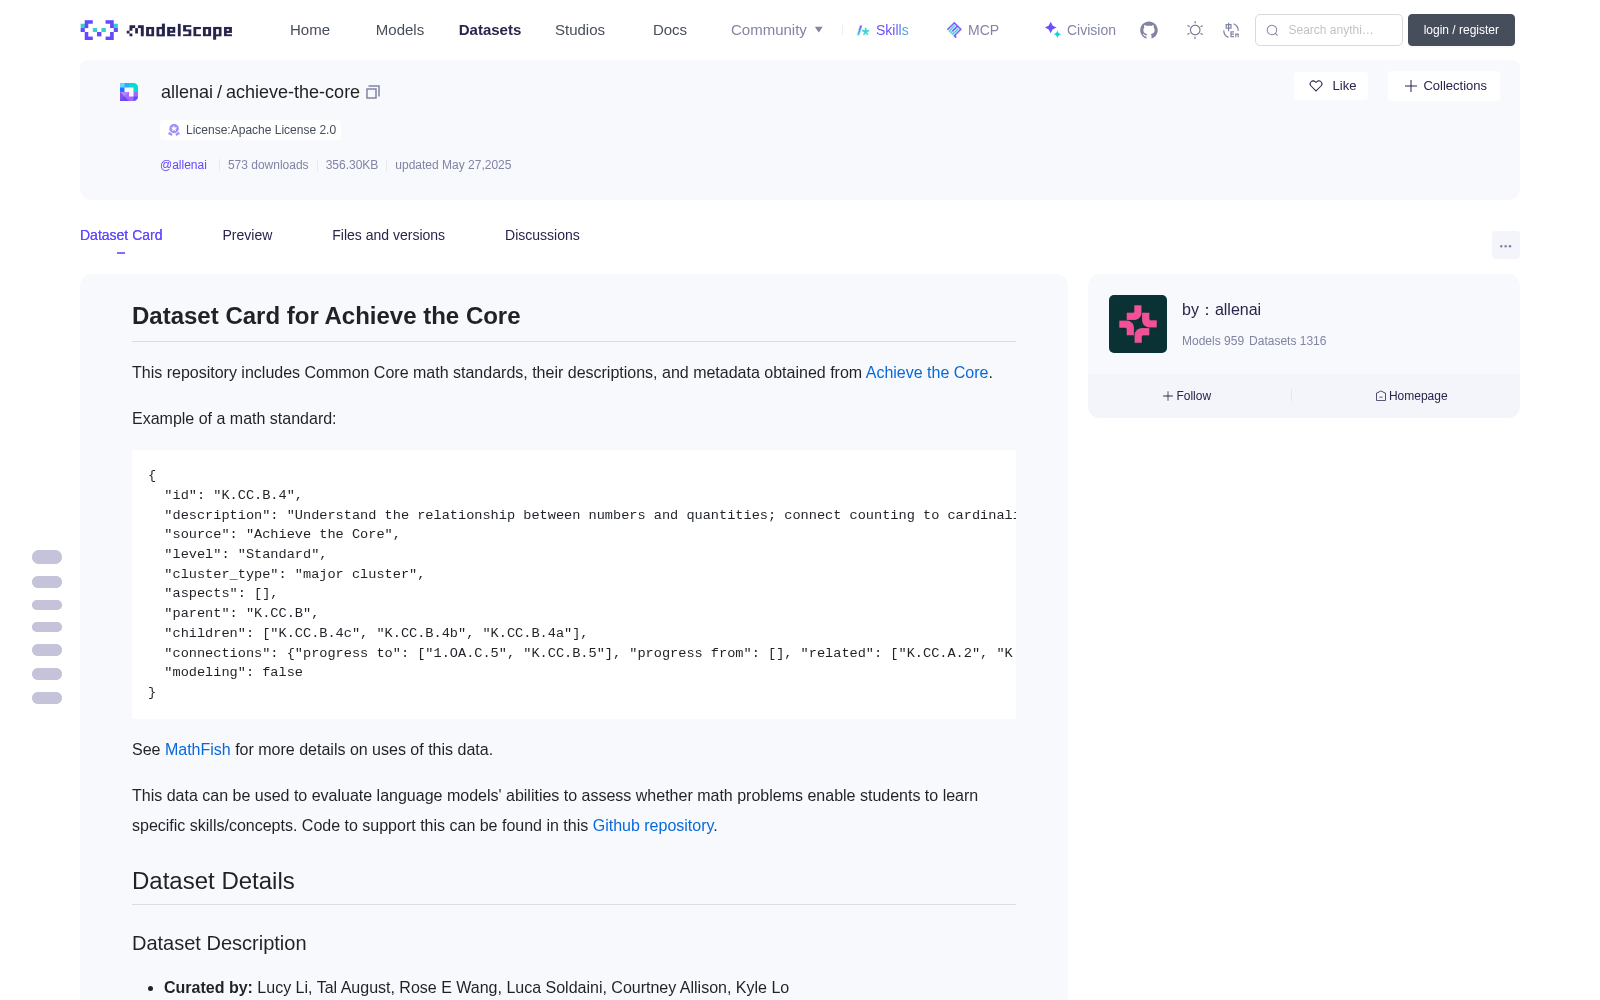Switch language with the translate icon
The height and width of the screenshot is (1000, 1600).
coord(1232,30)
